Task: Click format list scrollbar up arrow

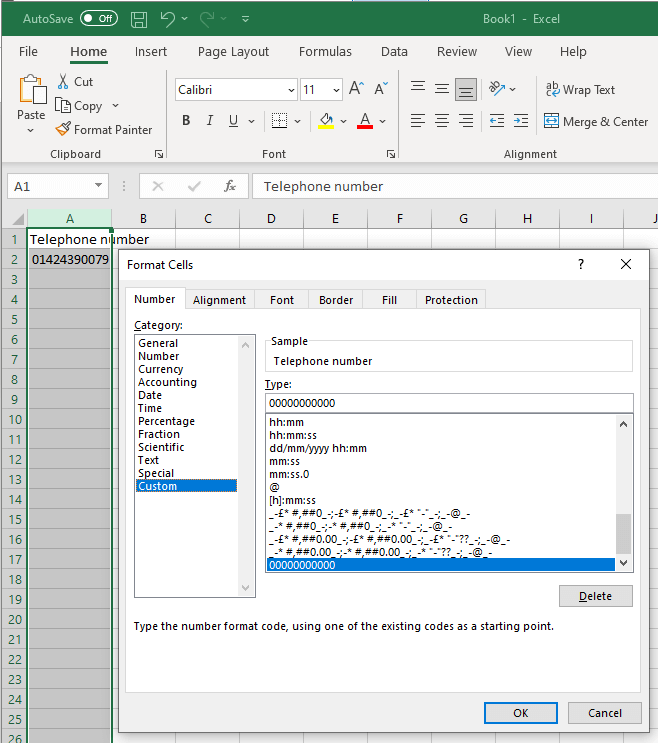Action: pos(623,424)
